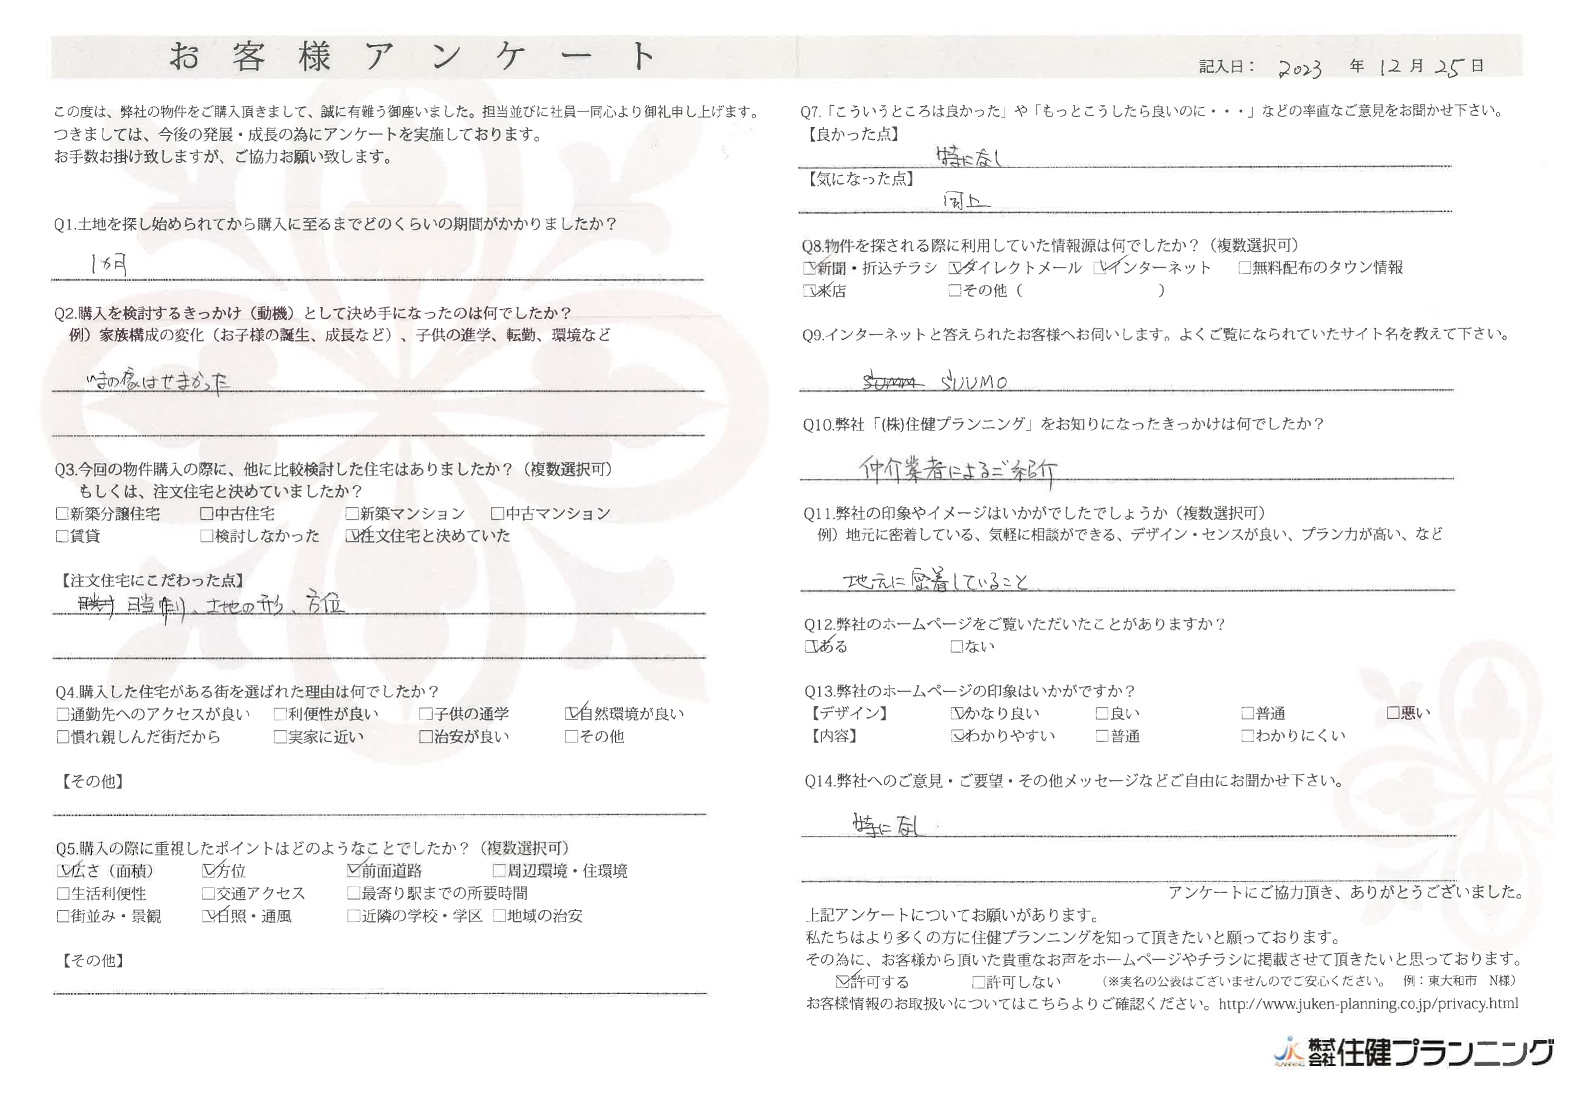
Task: Toggle the 自然環境が良い checkbox
Action: [x=572, y=714]
